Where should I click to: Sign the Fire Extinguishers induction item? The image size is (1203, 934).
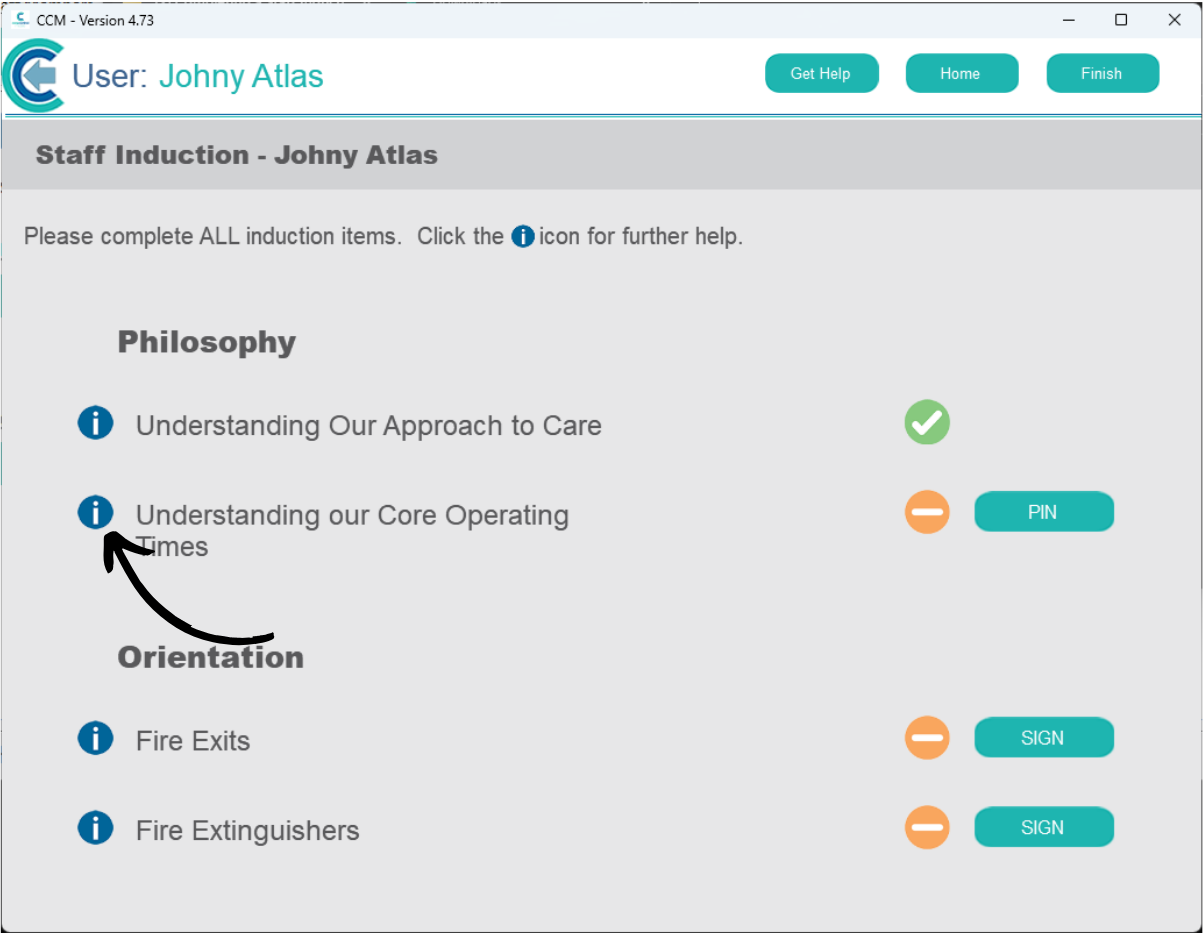click(1044, 827)
